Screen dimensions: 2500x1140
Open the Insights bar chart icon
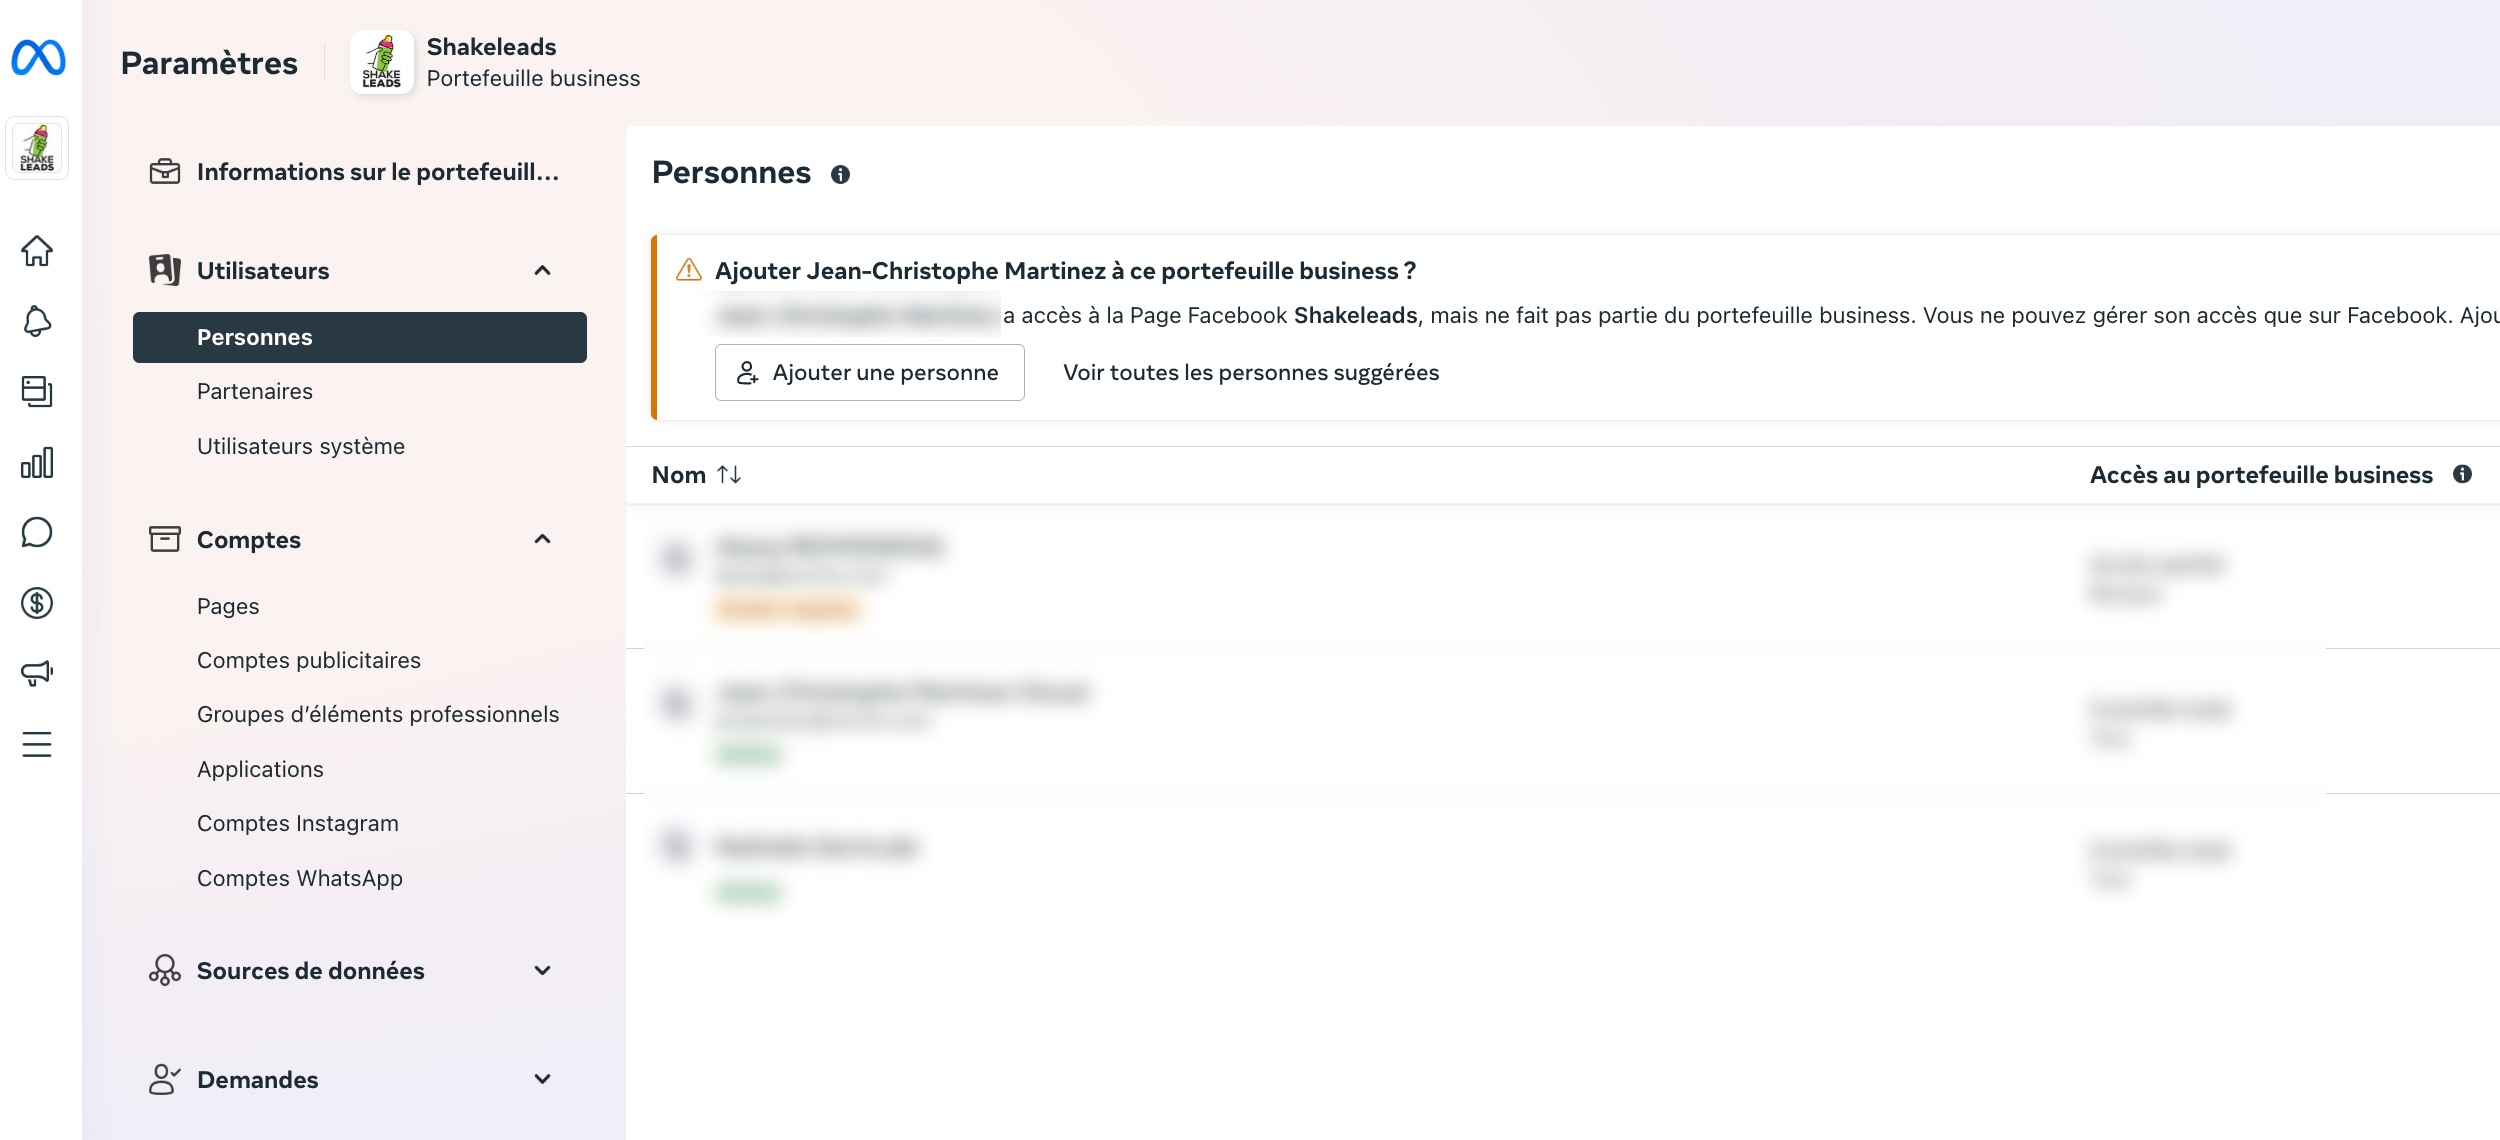tap(37, 463)
